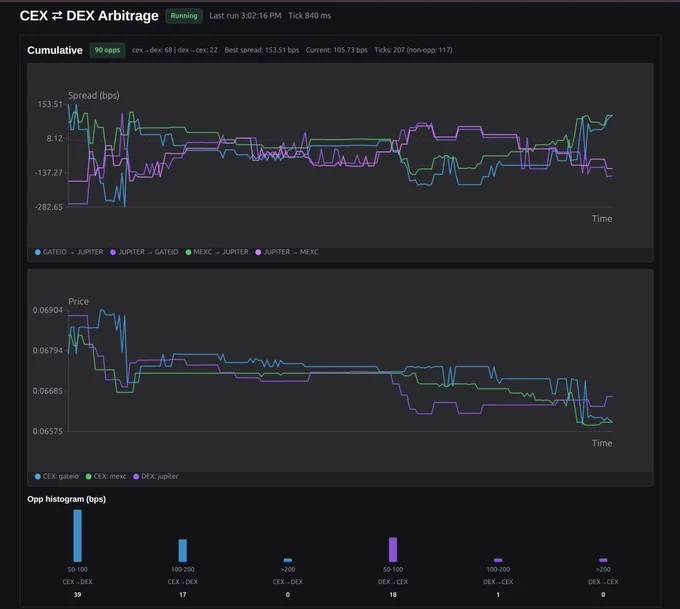
Task: Click 'Best spread: 153.51 bps' text
Action: click(x=262, y=50)
